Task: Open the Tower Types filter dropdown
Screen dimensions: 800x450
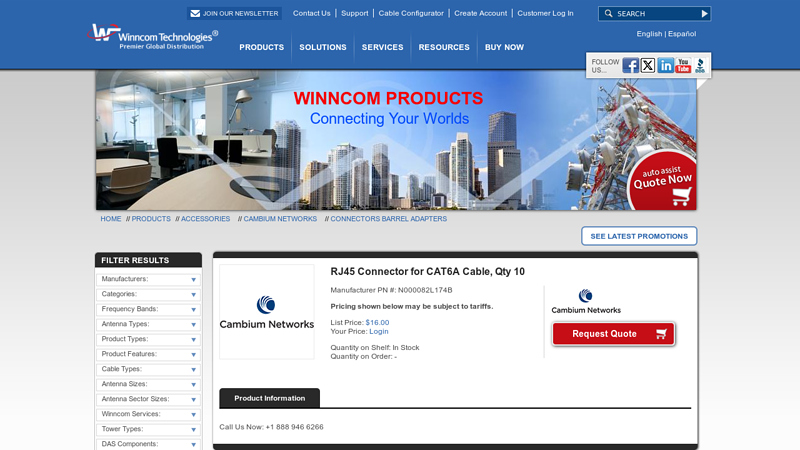Action: (148, 429)
